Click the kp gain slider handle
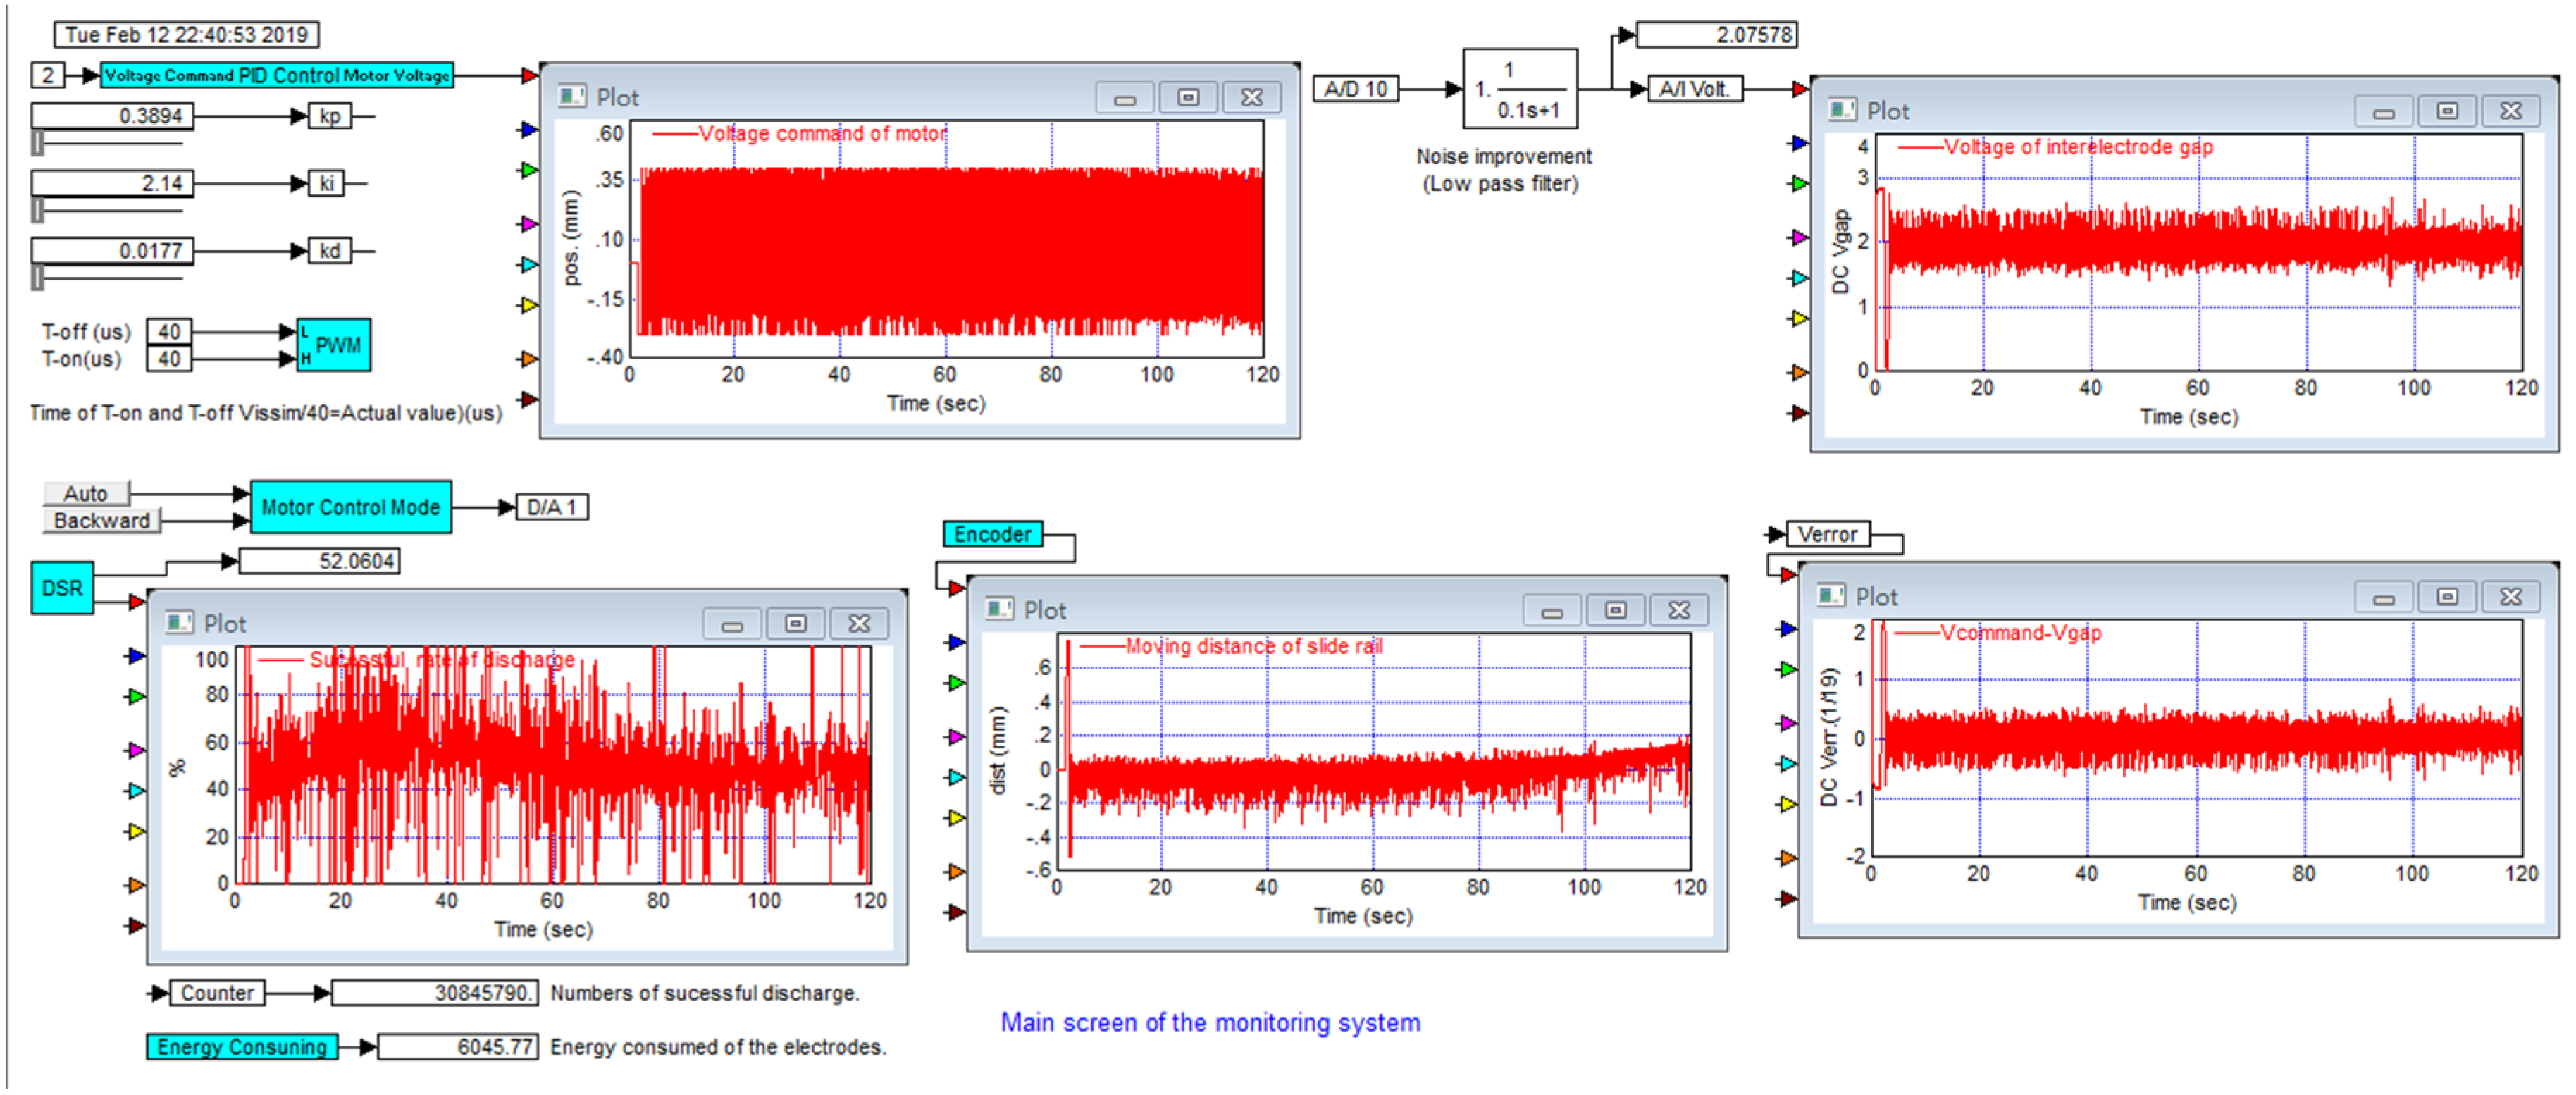 point(38,143)
